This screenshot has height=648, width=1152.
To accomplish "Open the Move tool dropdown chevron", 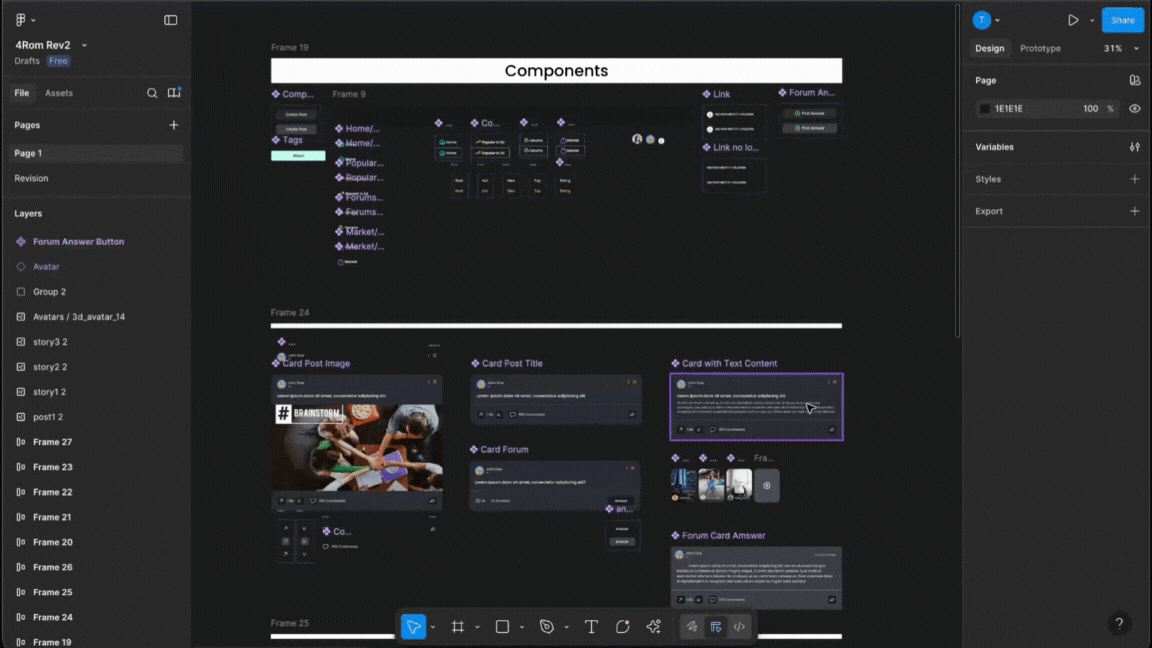I will tap(432, 627).
